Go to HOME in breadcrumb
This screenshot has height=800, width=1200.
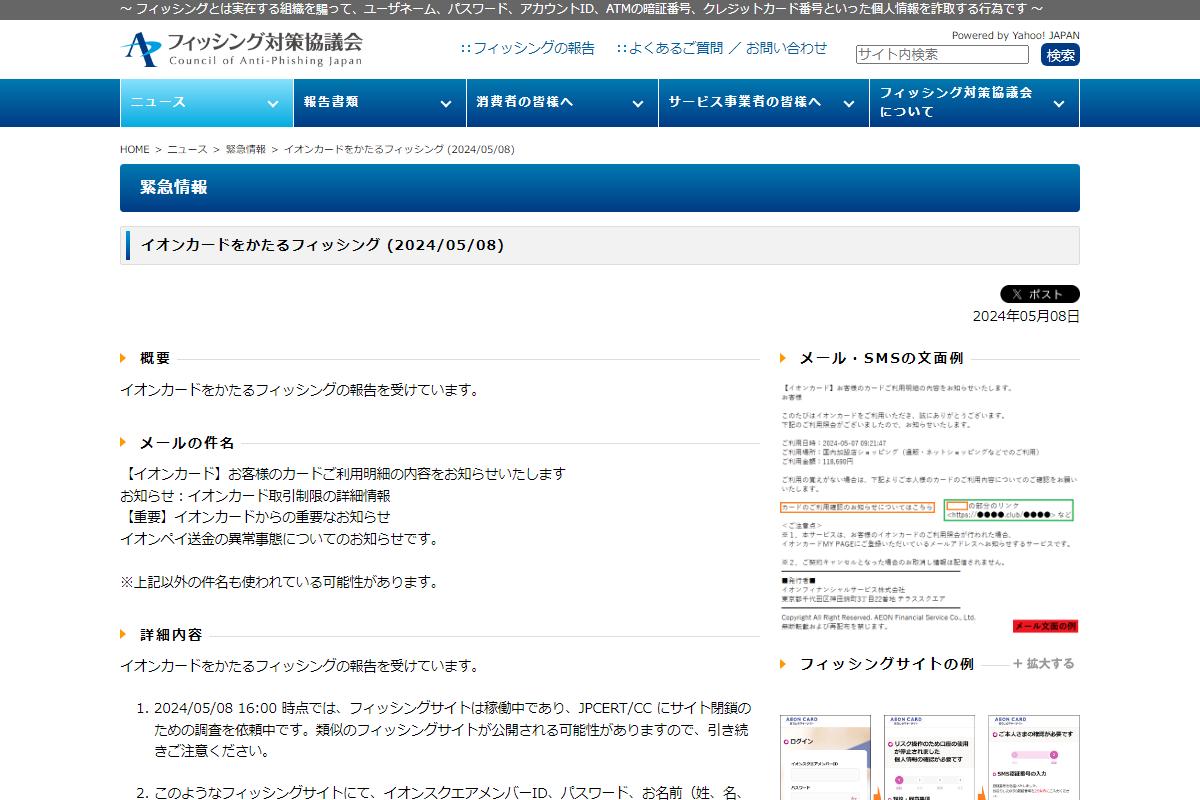135,149
